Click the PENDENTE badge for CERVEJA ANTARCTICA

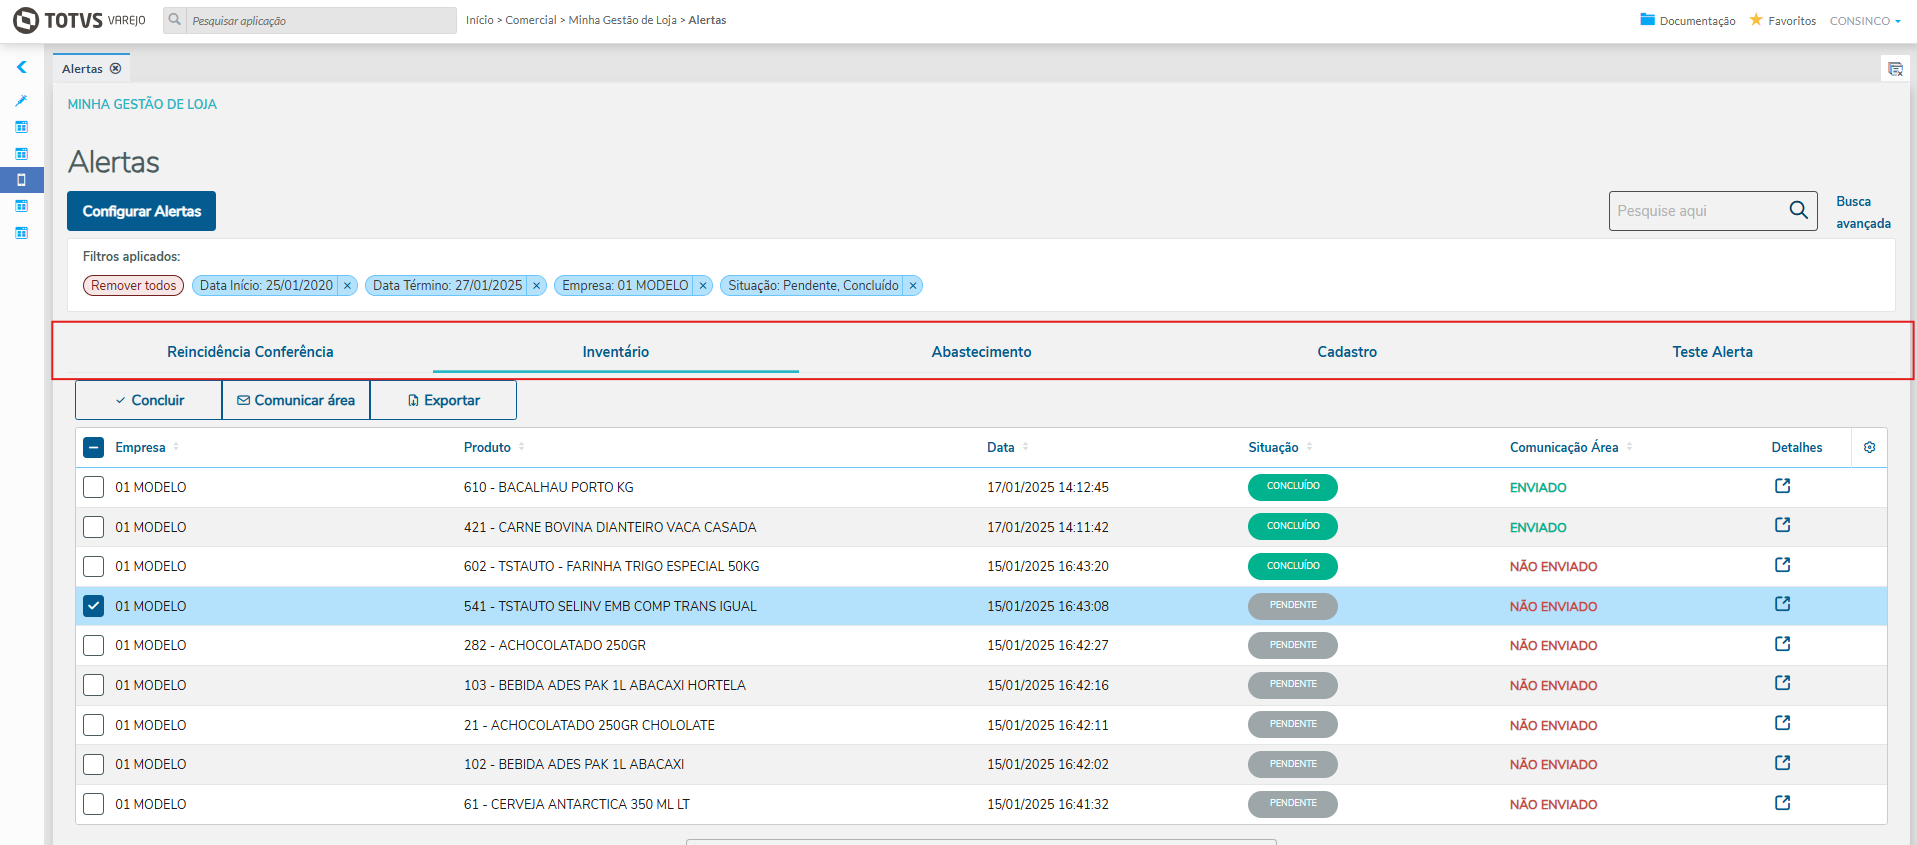[x=1293, y=804]
